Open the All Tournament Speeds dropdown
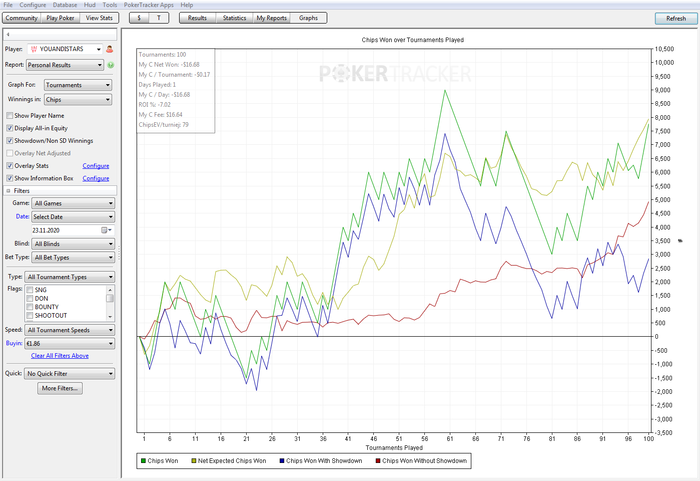Image resolution: width=700 pixels, height=481 pixels. pyautogui.click(x=70, y=329)
